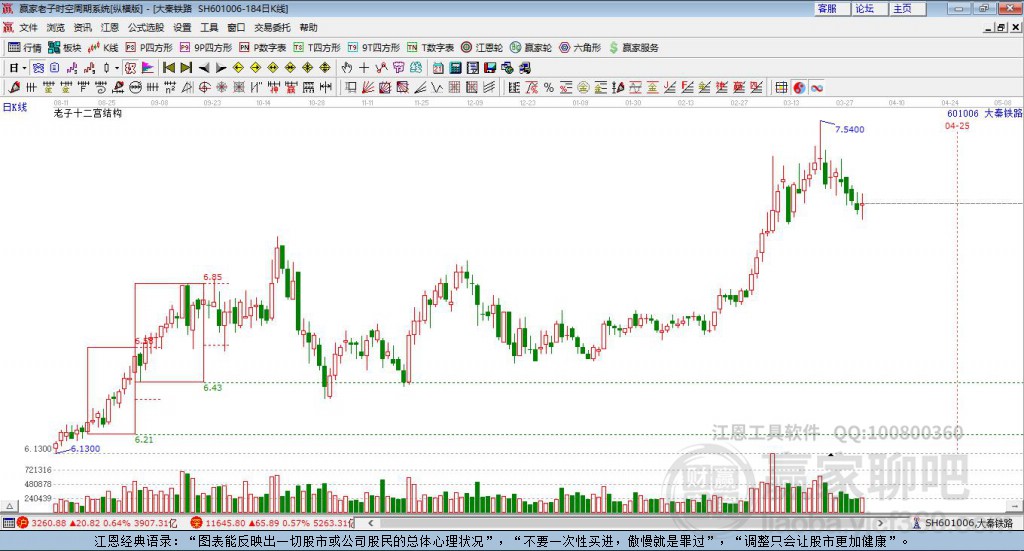Open the 板块 sectors view

pos(64,48)
